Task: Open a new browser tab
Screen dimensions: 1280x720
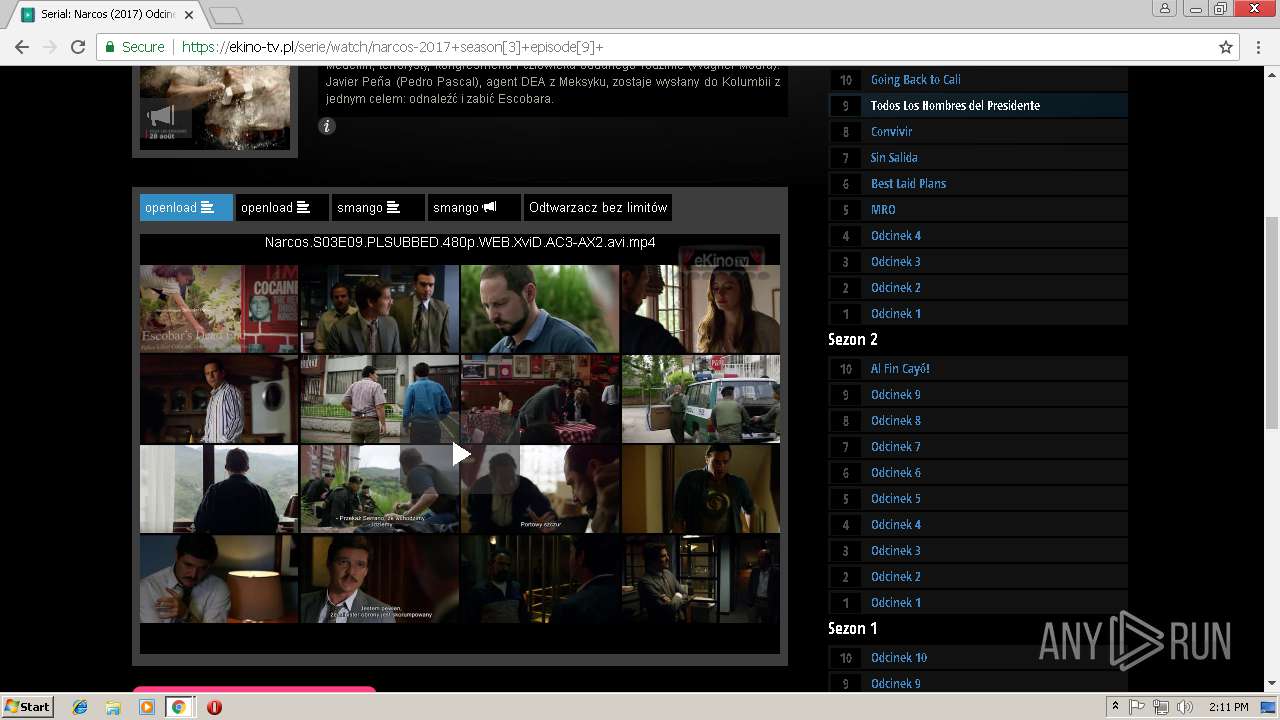Action: pos(226,15)
